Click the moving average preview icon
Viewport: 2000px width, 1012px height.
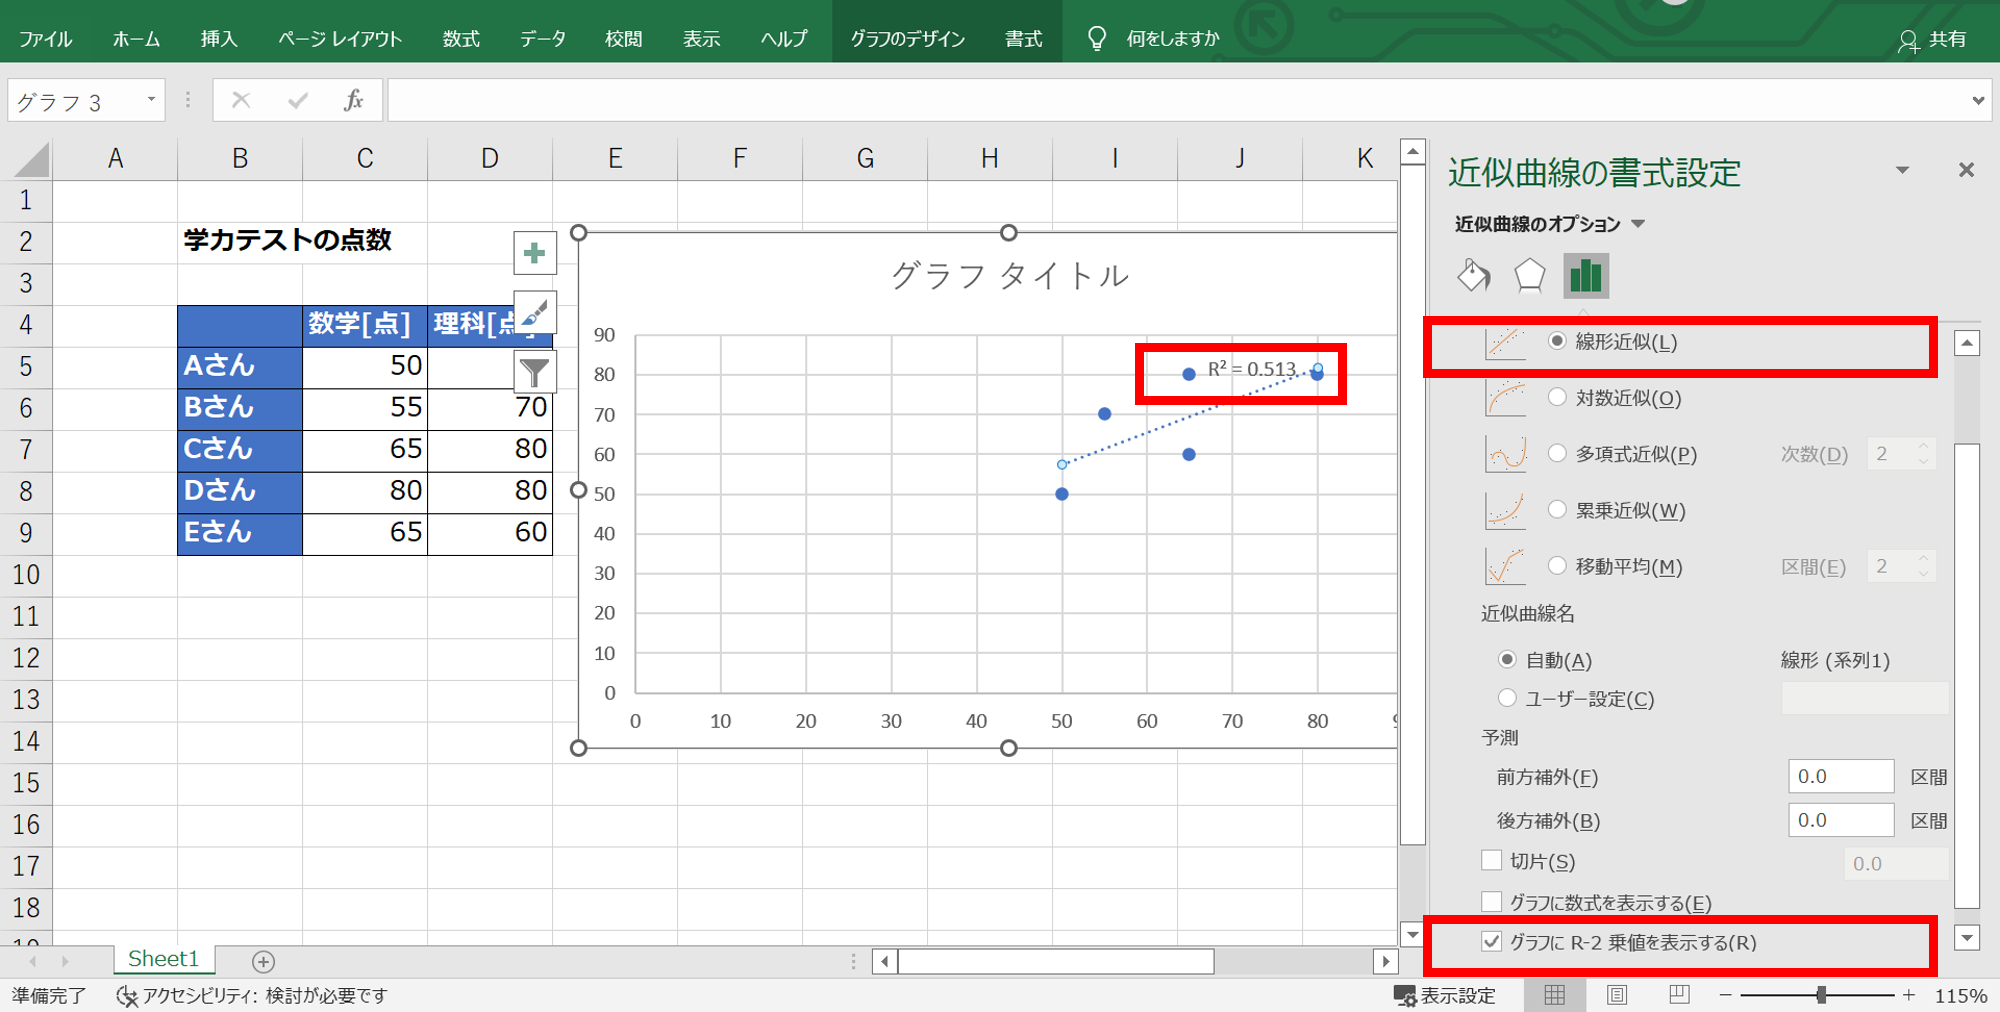click(1506, 566)
